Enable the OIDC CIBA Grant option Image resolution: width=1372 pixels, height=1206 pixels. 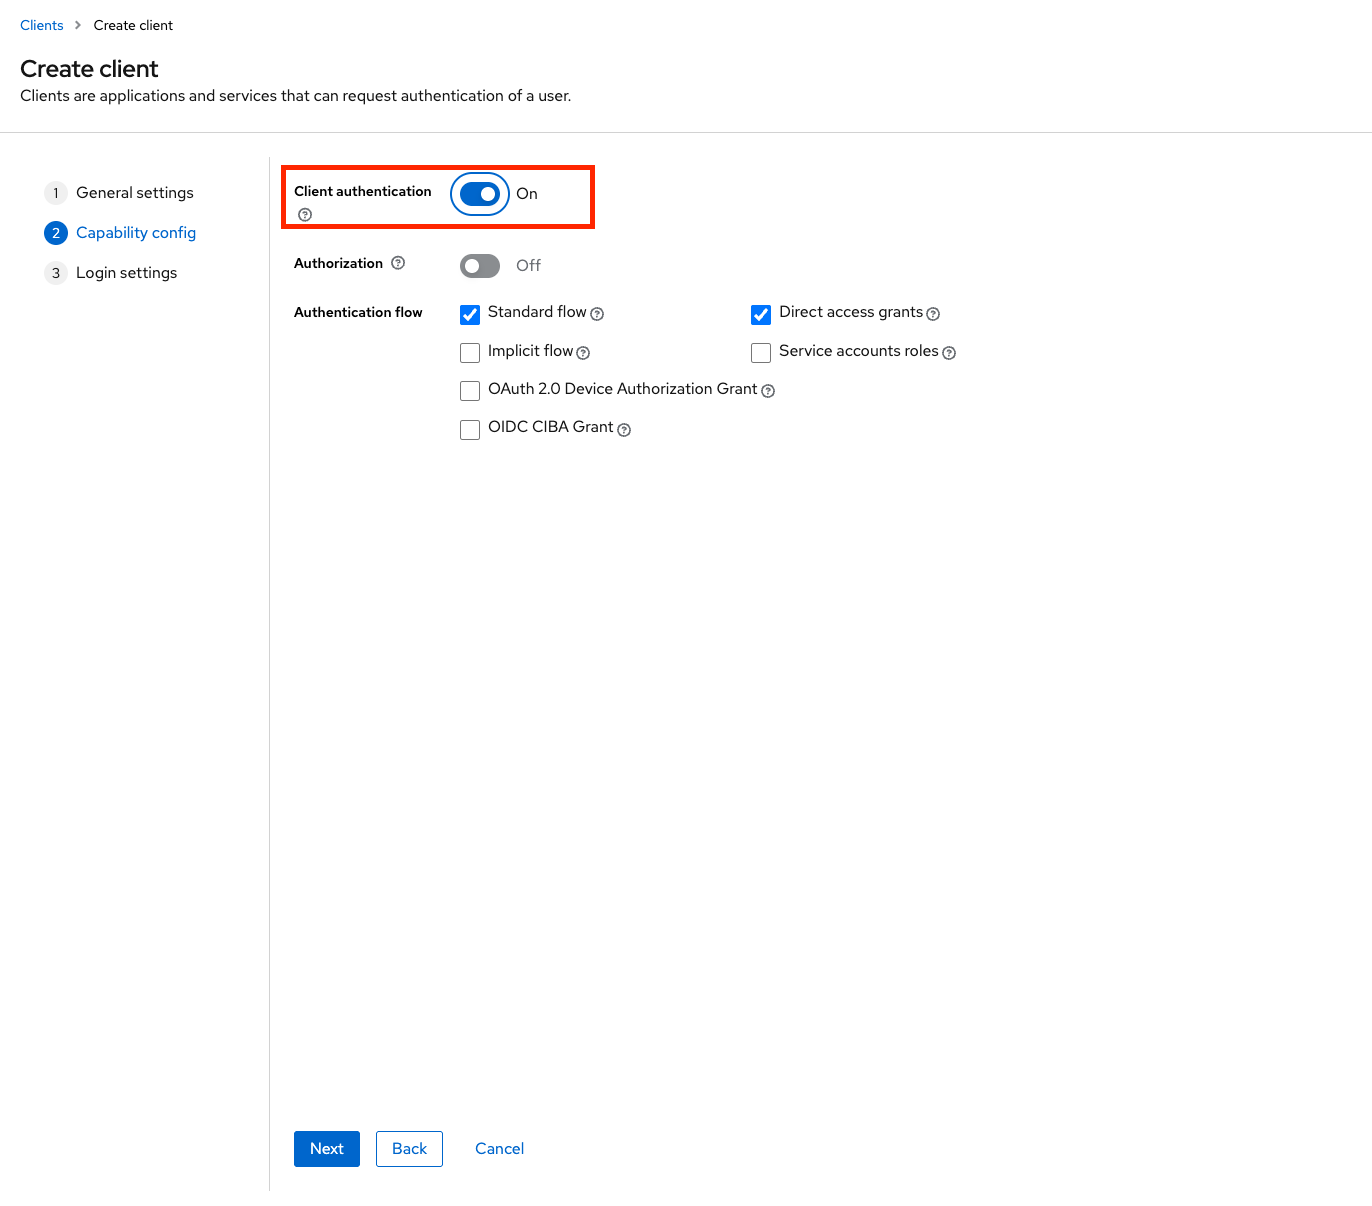tap(470, 429)
